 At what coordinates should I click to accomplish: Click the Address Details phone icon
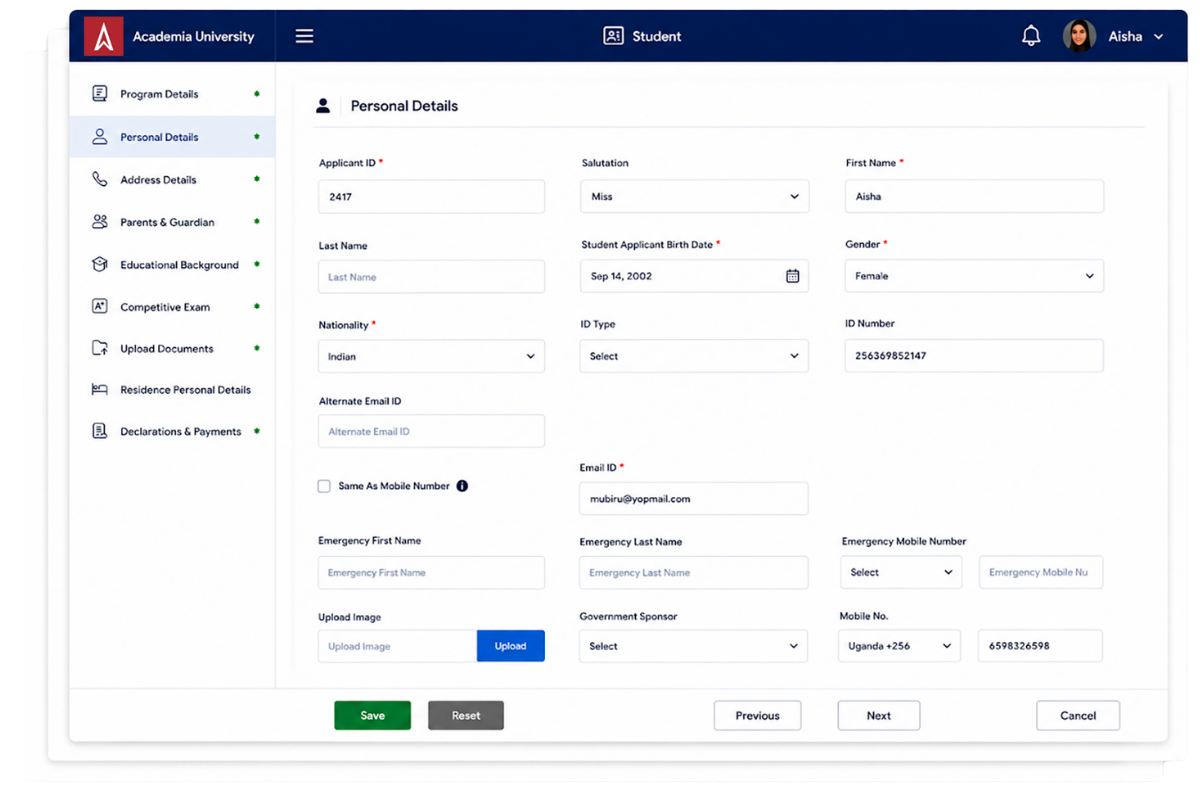(x=100, y=180)
